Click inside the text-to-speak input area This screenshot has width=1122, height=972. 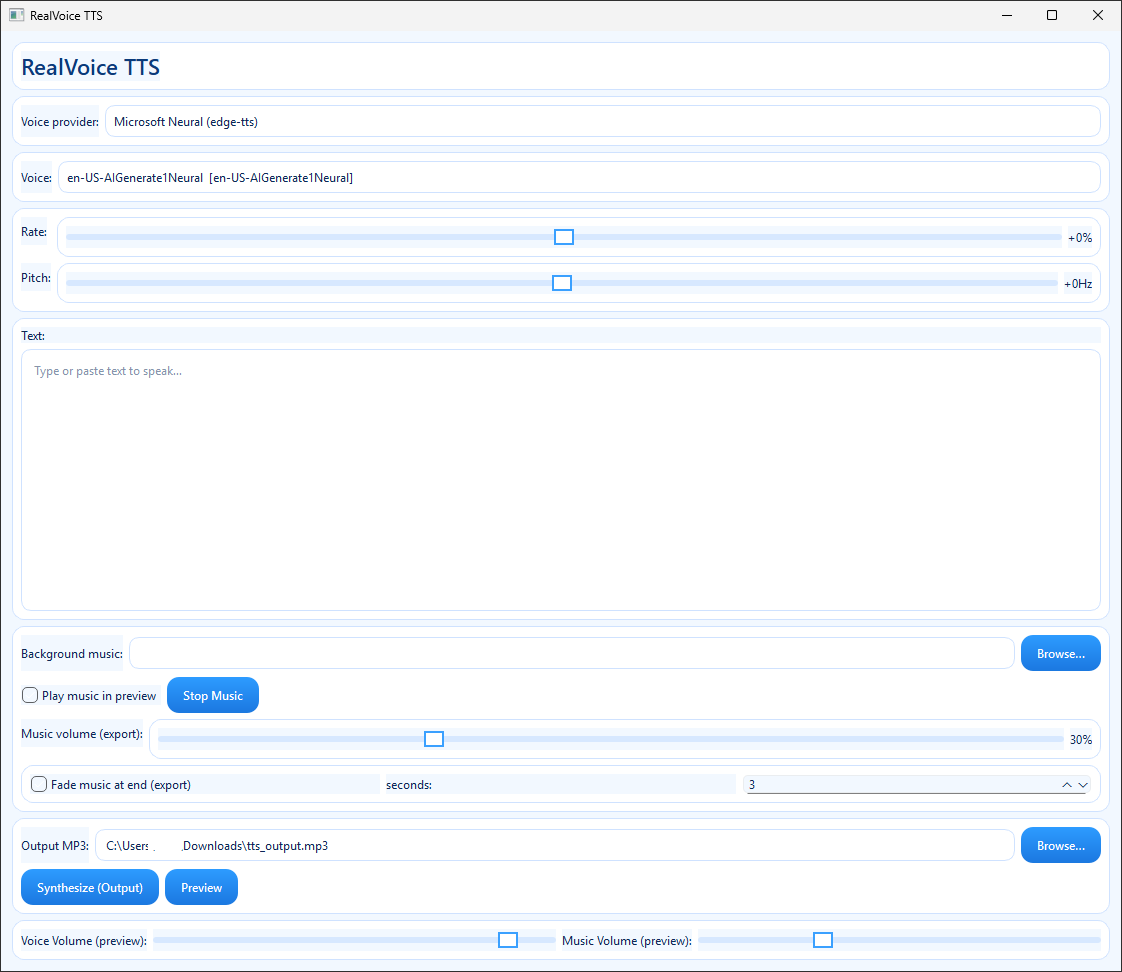click(x=561, y=480)
